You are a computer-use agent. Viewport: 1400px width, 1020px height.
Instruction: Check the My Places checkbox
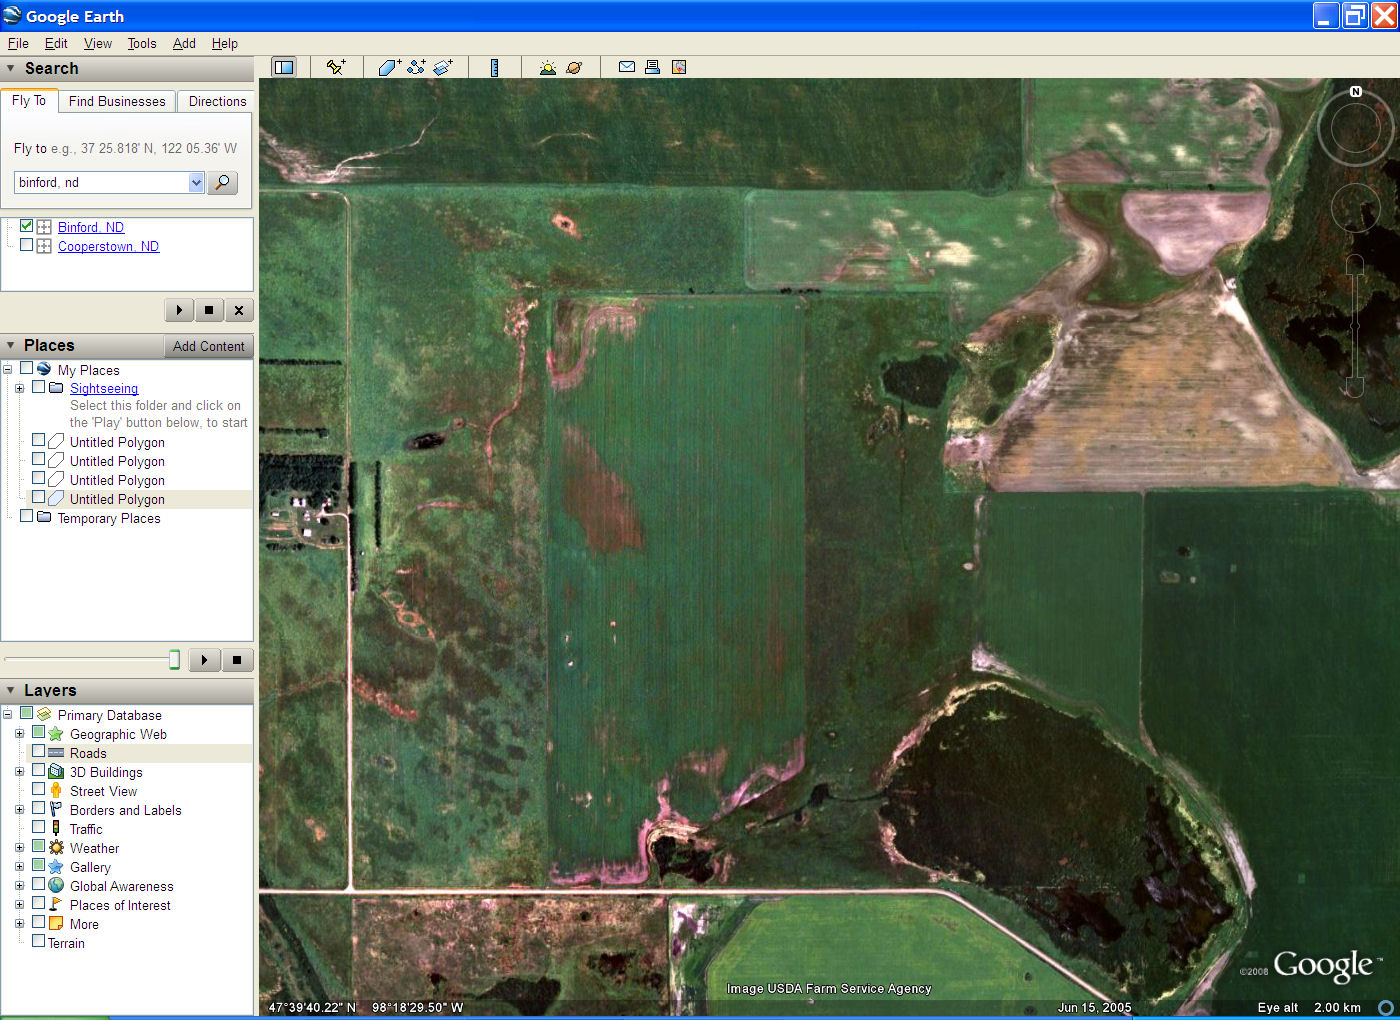tap(27, 368)
